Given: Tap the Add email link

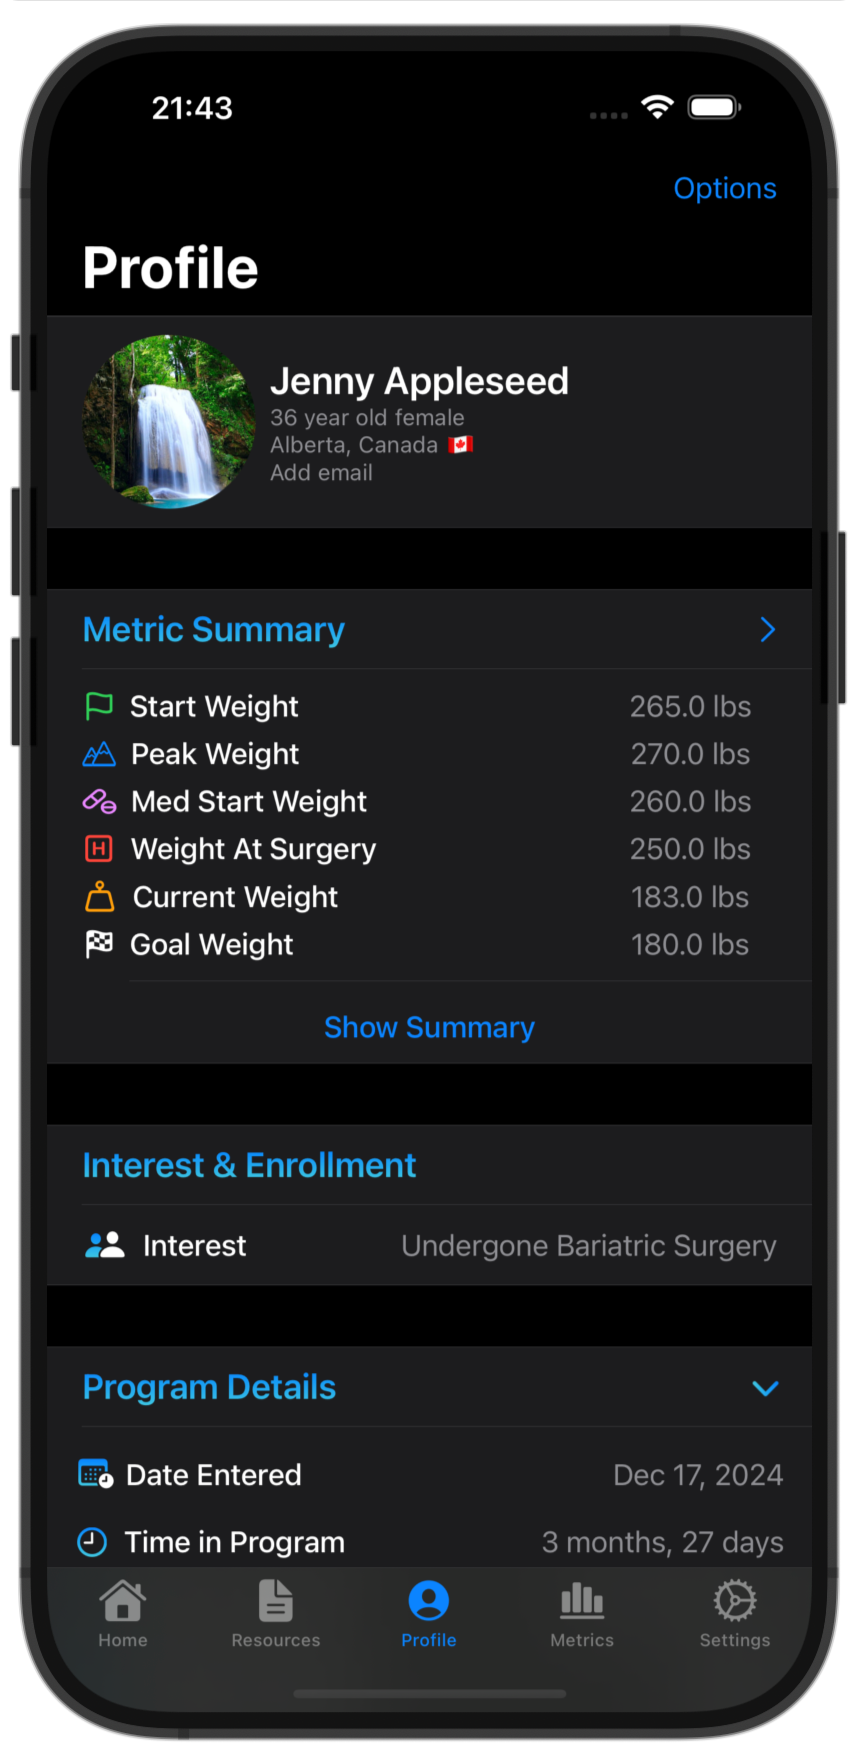Looking at the screenshot, I should tap(321, 473).
